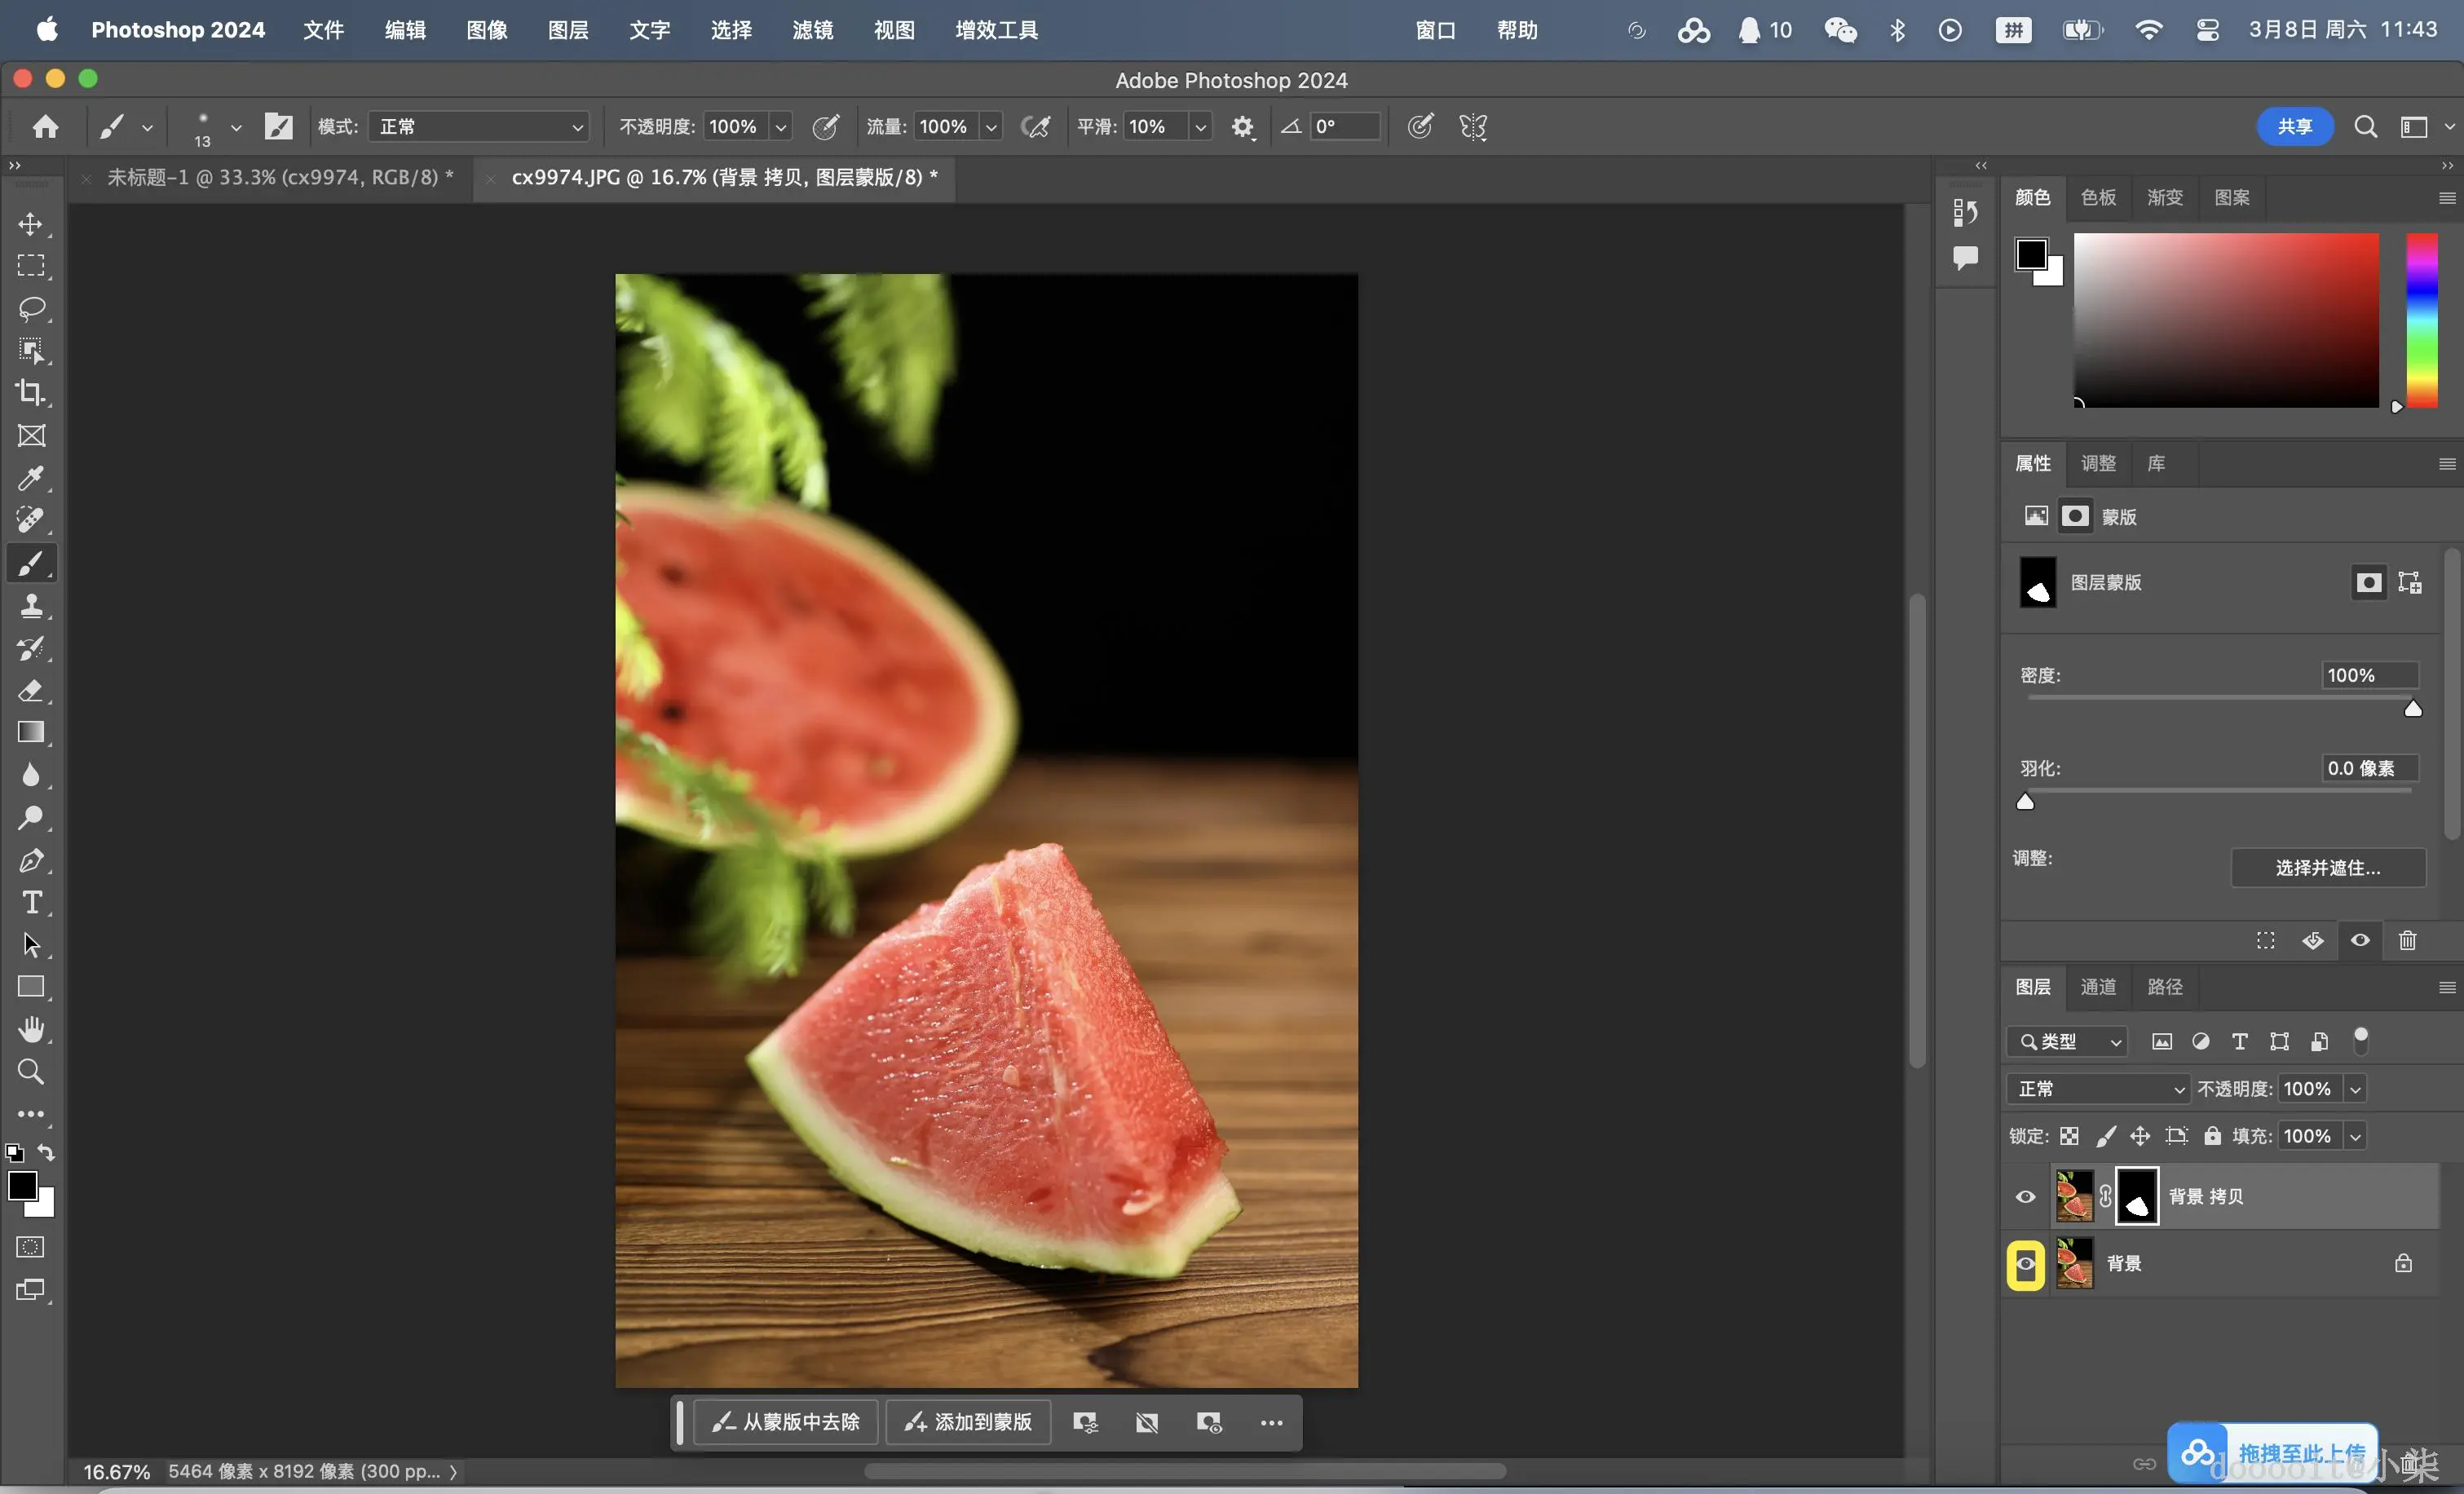Select the Horizontal Type tool
The width and height of the screenshot is (2464, 1494).
31,903
